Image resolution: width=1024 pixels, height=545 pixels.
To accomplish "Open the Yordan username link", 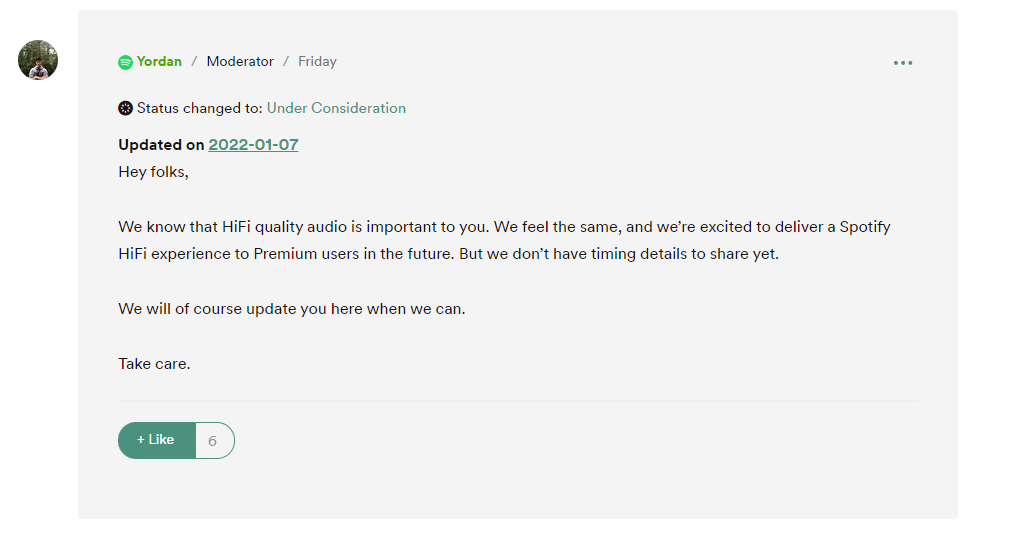I will pos(159,62).
